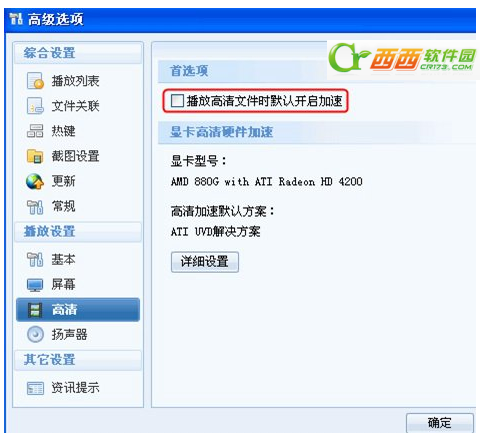Click the 截图设置 folder icon
The width and height of the screenshot is (480, 441).
pos(35,156)
